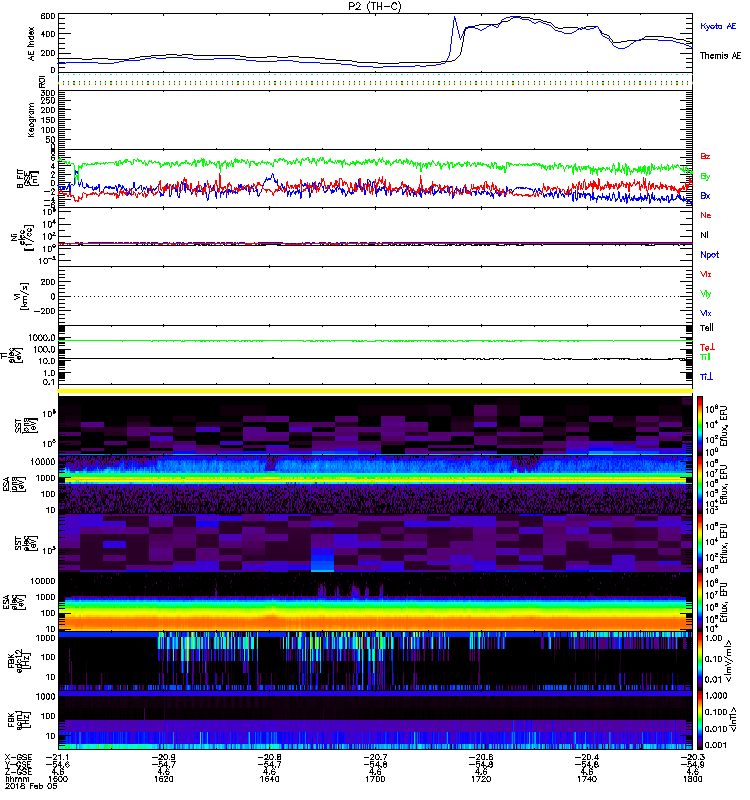Pick the blue "Npot" legend label
Viewport: 750px width, 800px height.
click(x=710, y=255)
